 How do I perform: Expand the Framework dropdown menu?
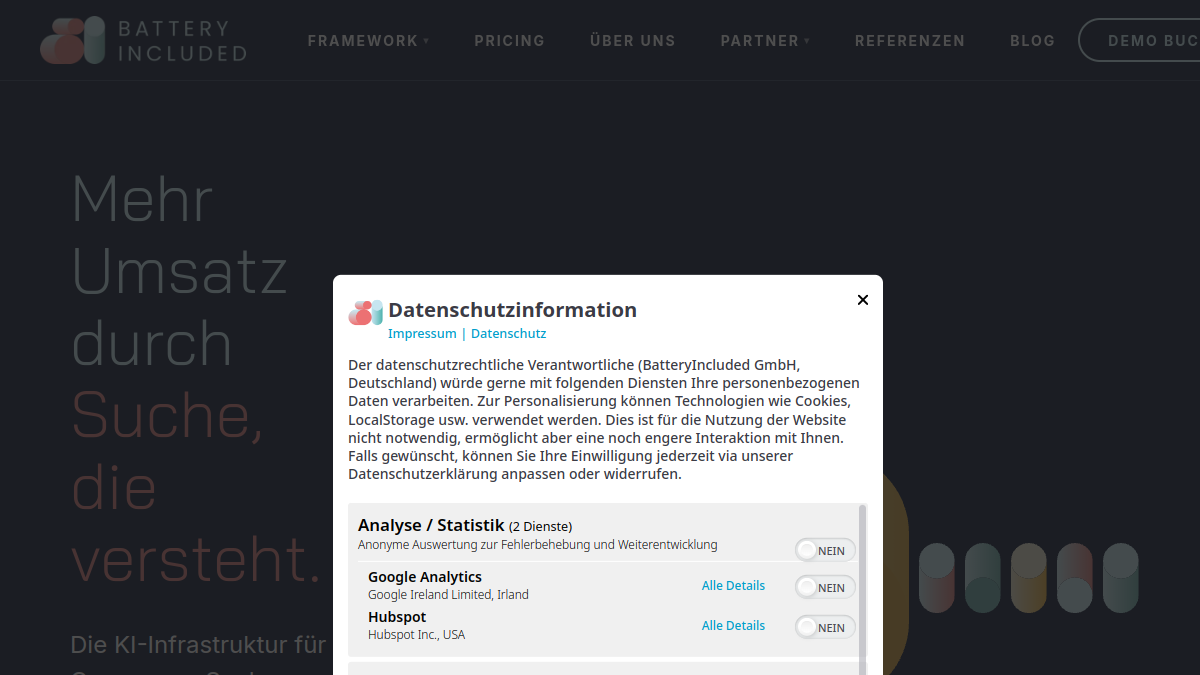pyautogui.click(x=369, y=41)
